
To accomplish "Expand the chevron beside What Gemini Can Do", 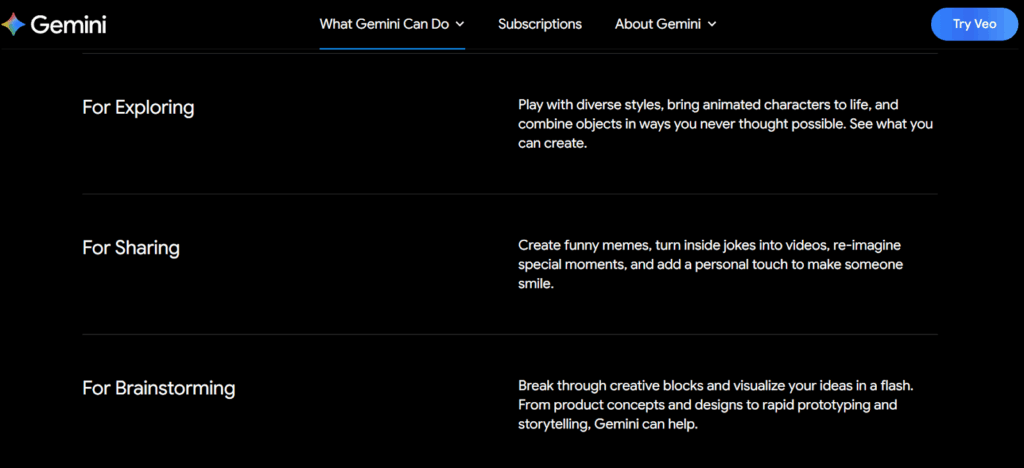I will [x=460, y=24].
